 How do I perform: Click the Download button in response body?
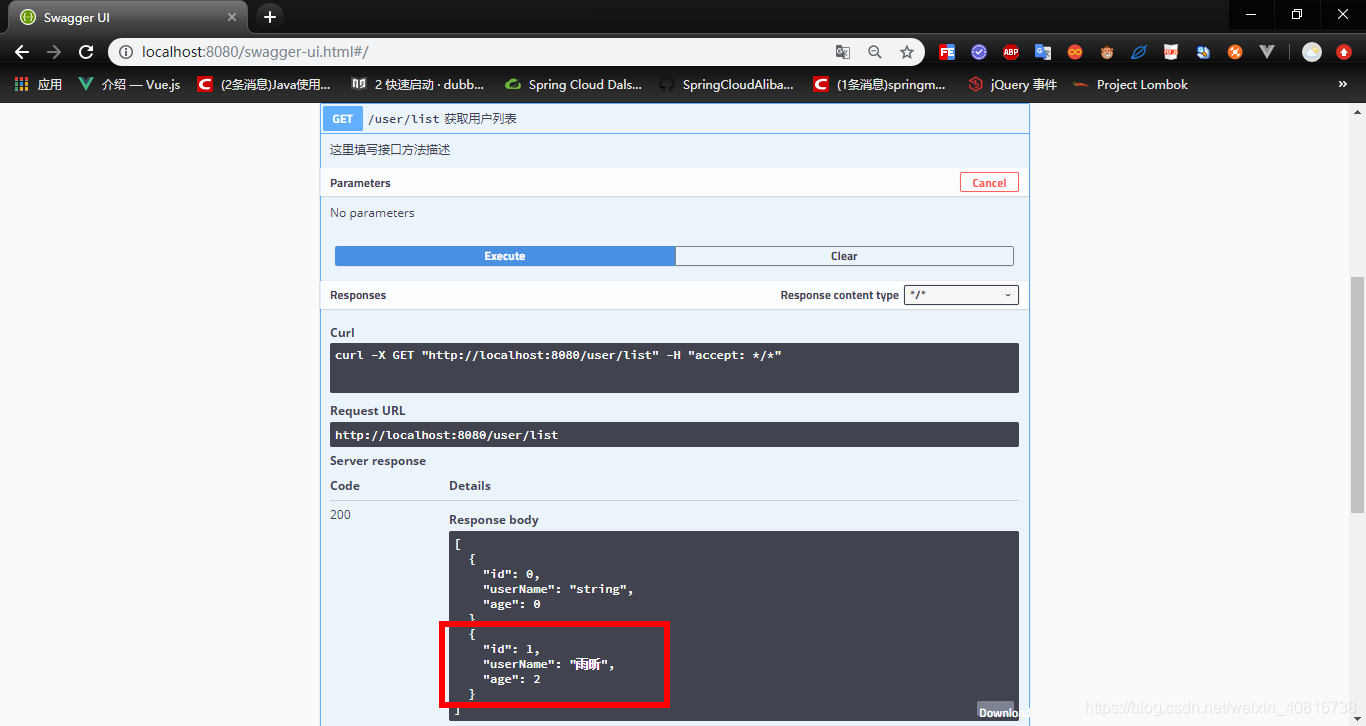point(998,712)
